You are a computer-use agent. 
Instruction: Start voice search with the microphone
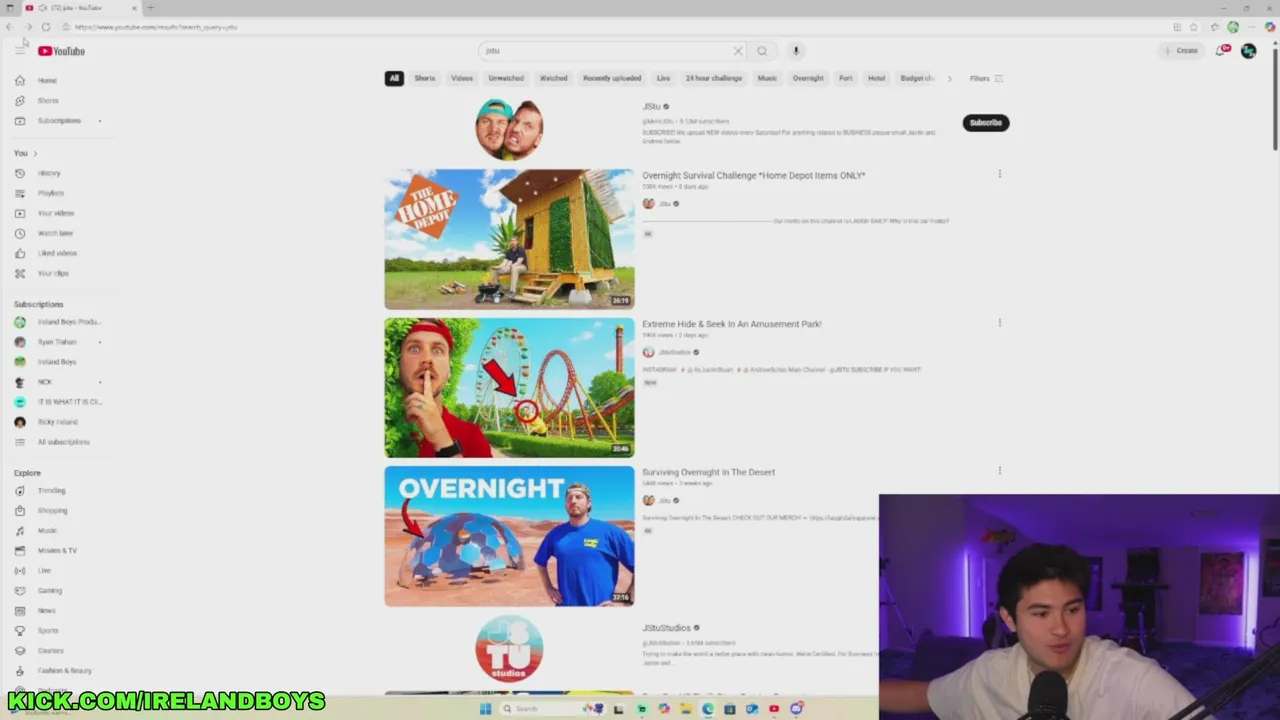point(796,51)
